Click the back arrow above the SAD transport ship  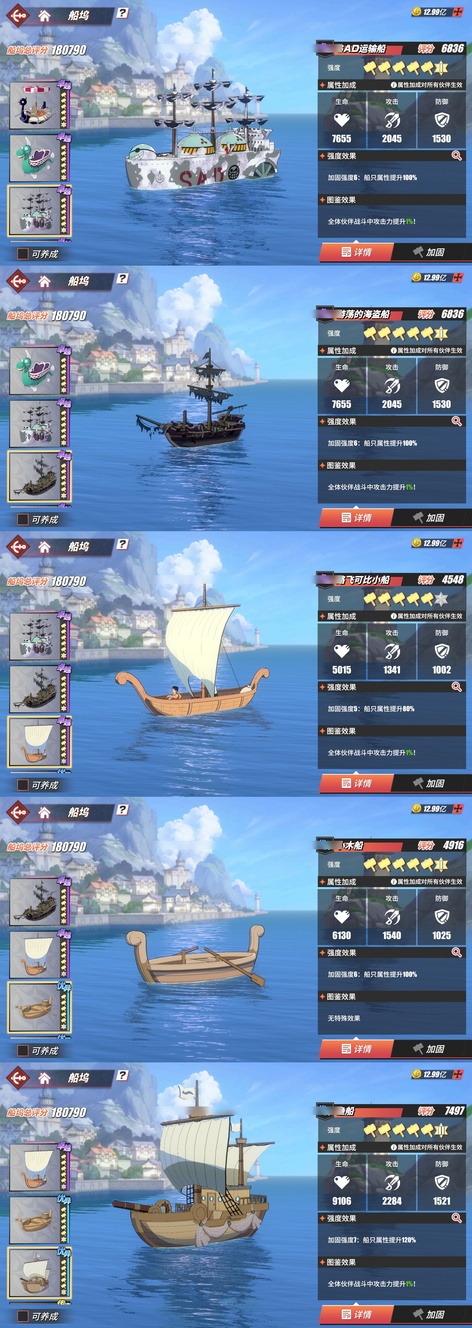click(17, 16)
